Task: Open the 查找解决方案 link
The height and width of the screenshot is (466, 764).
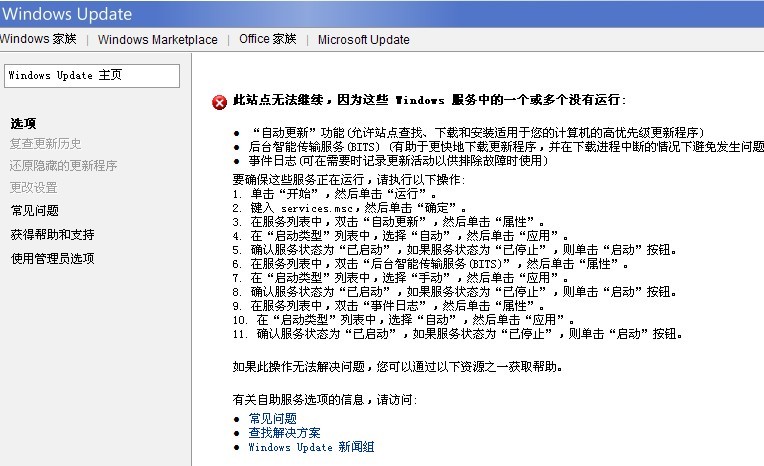Action: tap(285, 432)
